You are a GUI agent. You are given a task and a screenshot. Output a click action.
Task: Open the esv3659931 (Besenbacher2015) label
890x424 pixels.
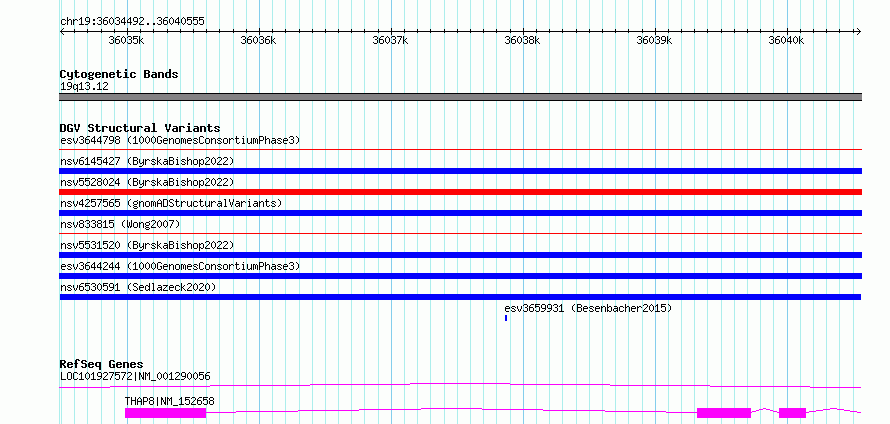(588, 308)
